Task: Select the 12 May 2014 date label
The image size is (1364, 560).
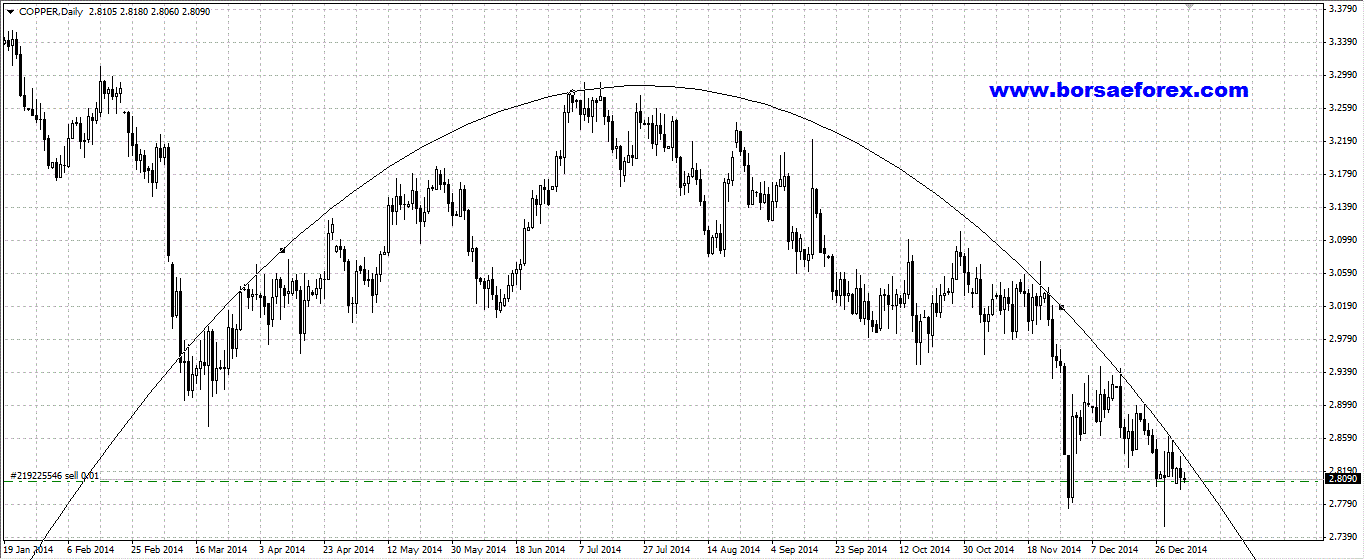Action: pyautogui.click(x=412, y=550)
